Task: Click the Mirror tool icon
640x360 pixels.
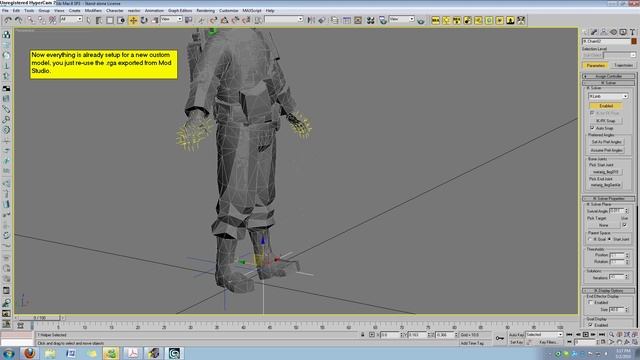Action: (x=311, y=20)
